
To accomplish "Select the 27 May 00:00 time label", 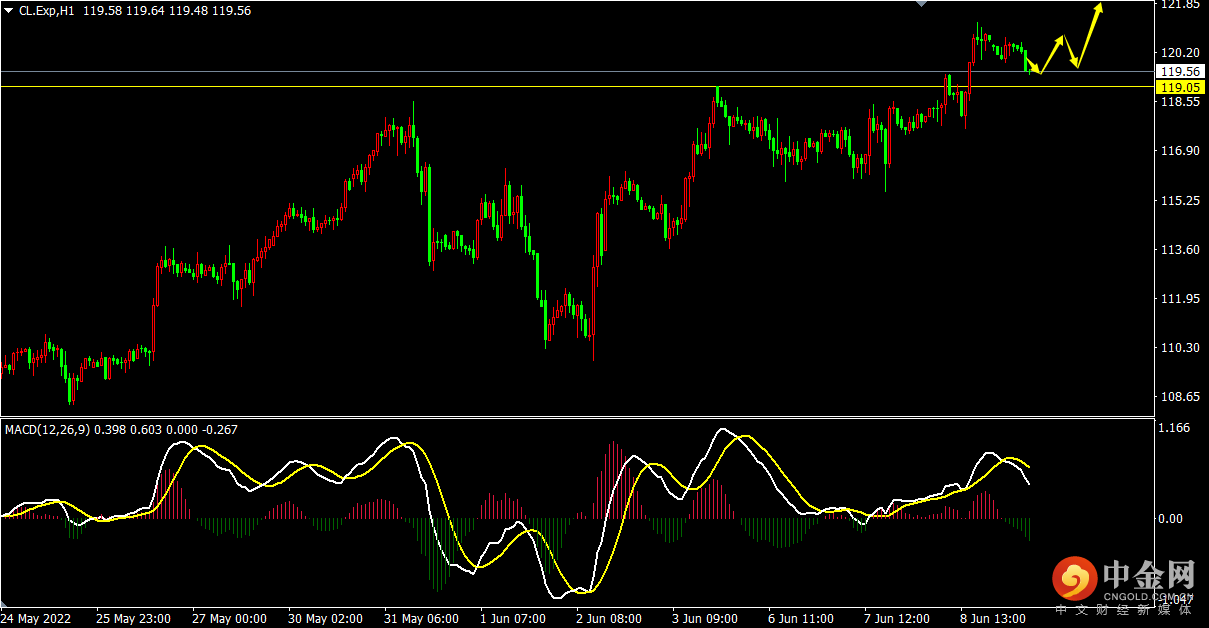I will tap(229, 619).
